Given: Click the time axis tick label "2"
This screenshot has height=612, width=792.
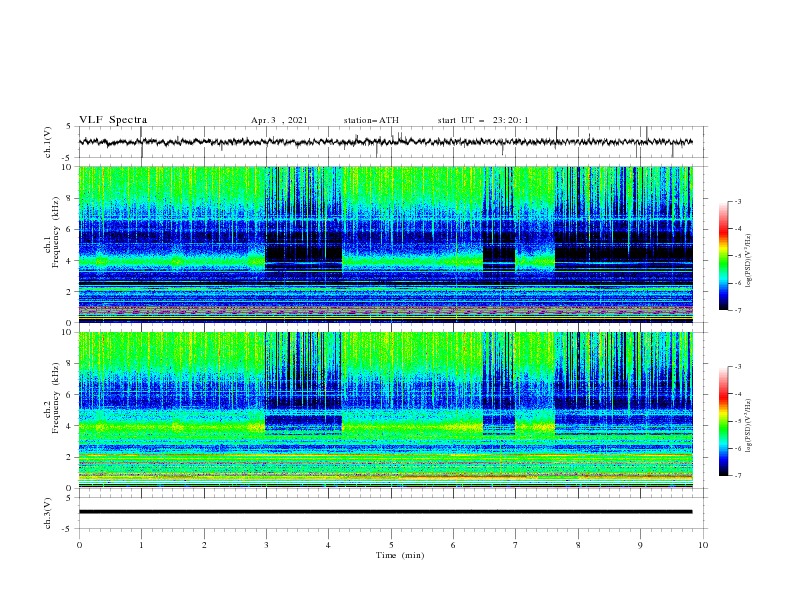Looking at the screenshot, I should pos(205,545).
